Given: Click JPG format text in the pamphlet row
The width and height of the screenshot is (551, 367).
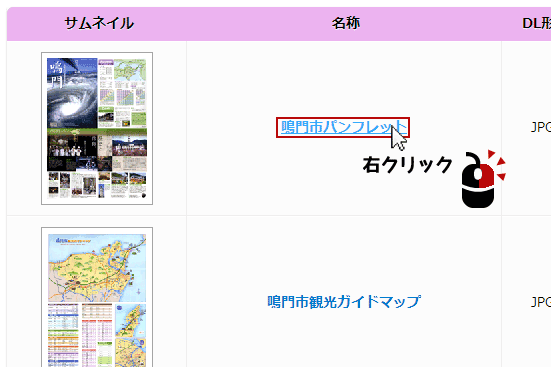Looking at the screenshot, I should 541,127.
